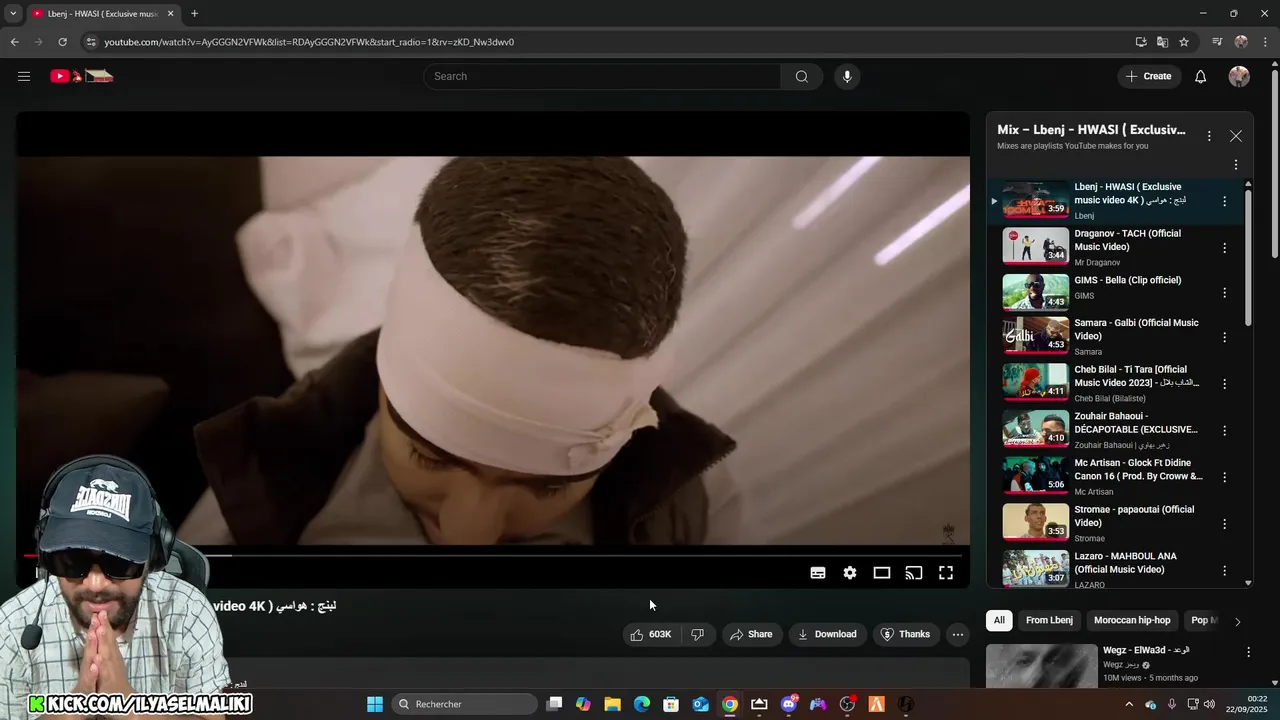Image resolution: width=1280 pixels, height=720 pixels.
Task: Select the All filter chip
Action: 998,620
